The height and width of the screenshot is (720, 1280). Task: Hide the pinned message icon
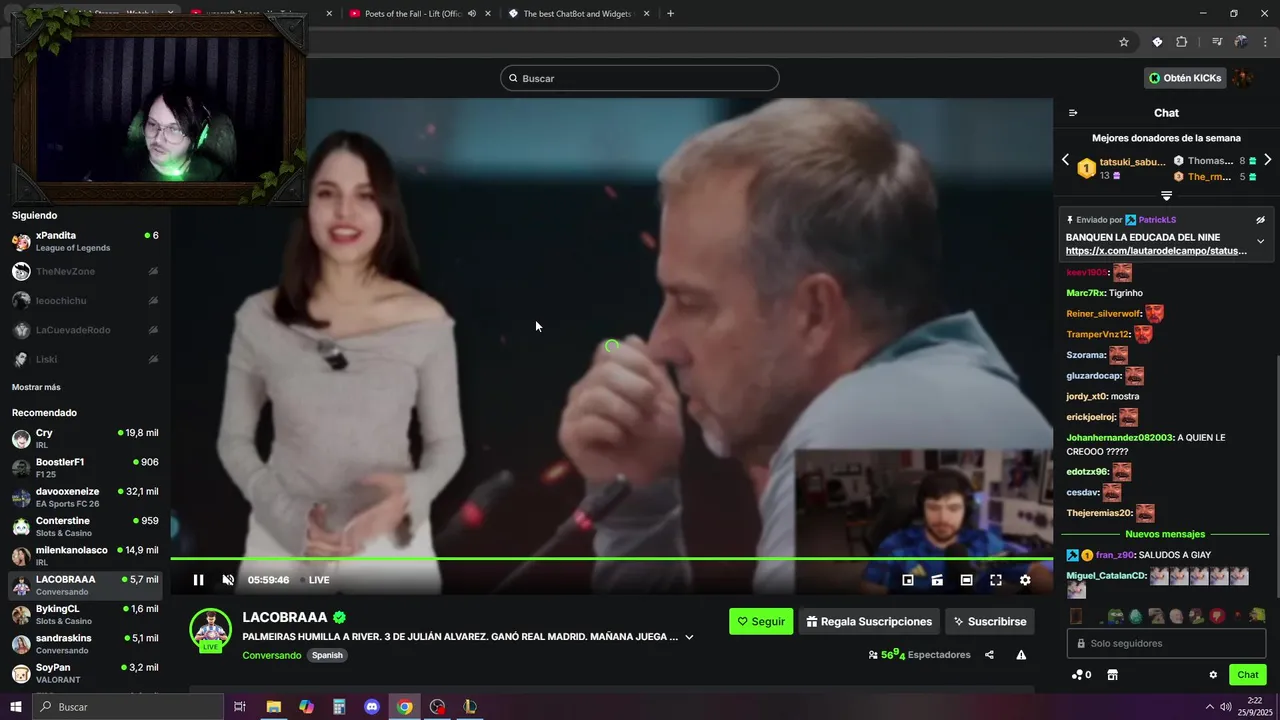point(1260,220)
